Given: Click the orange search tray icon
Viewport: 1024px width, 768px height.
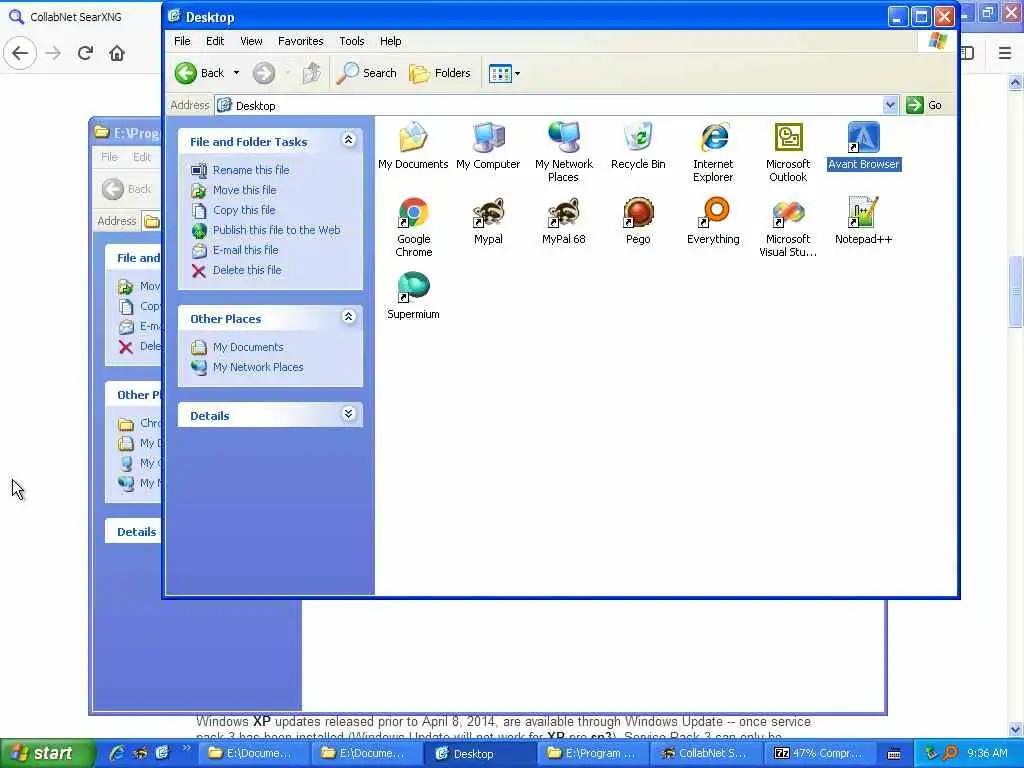Looking at the screenshot, I should (950, 753).
